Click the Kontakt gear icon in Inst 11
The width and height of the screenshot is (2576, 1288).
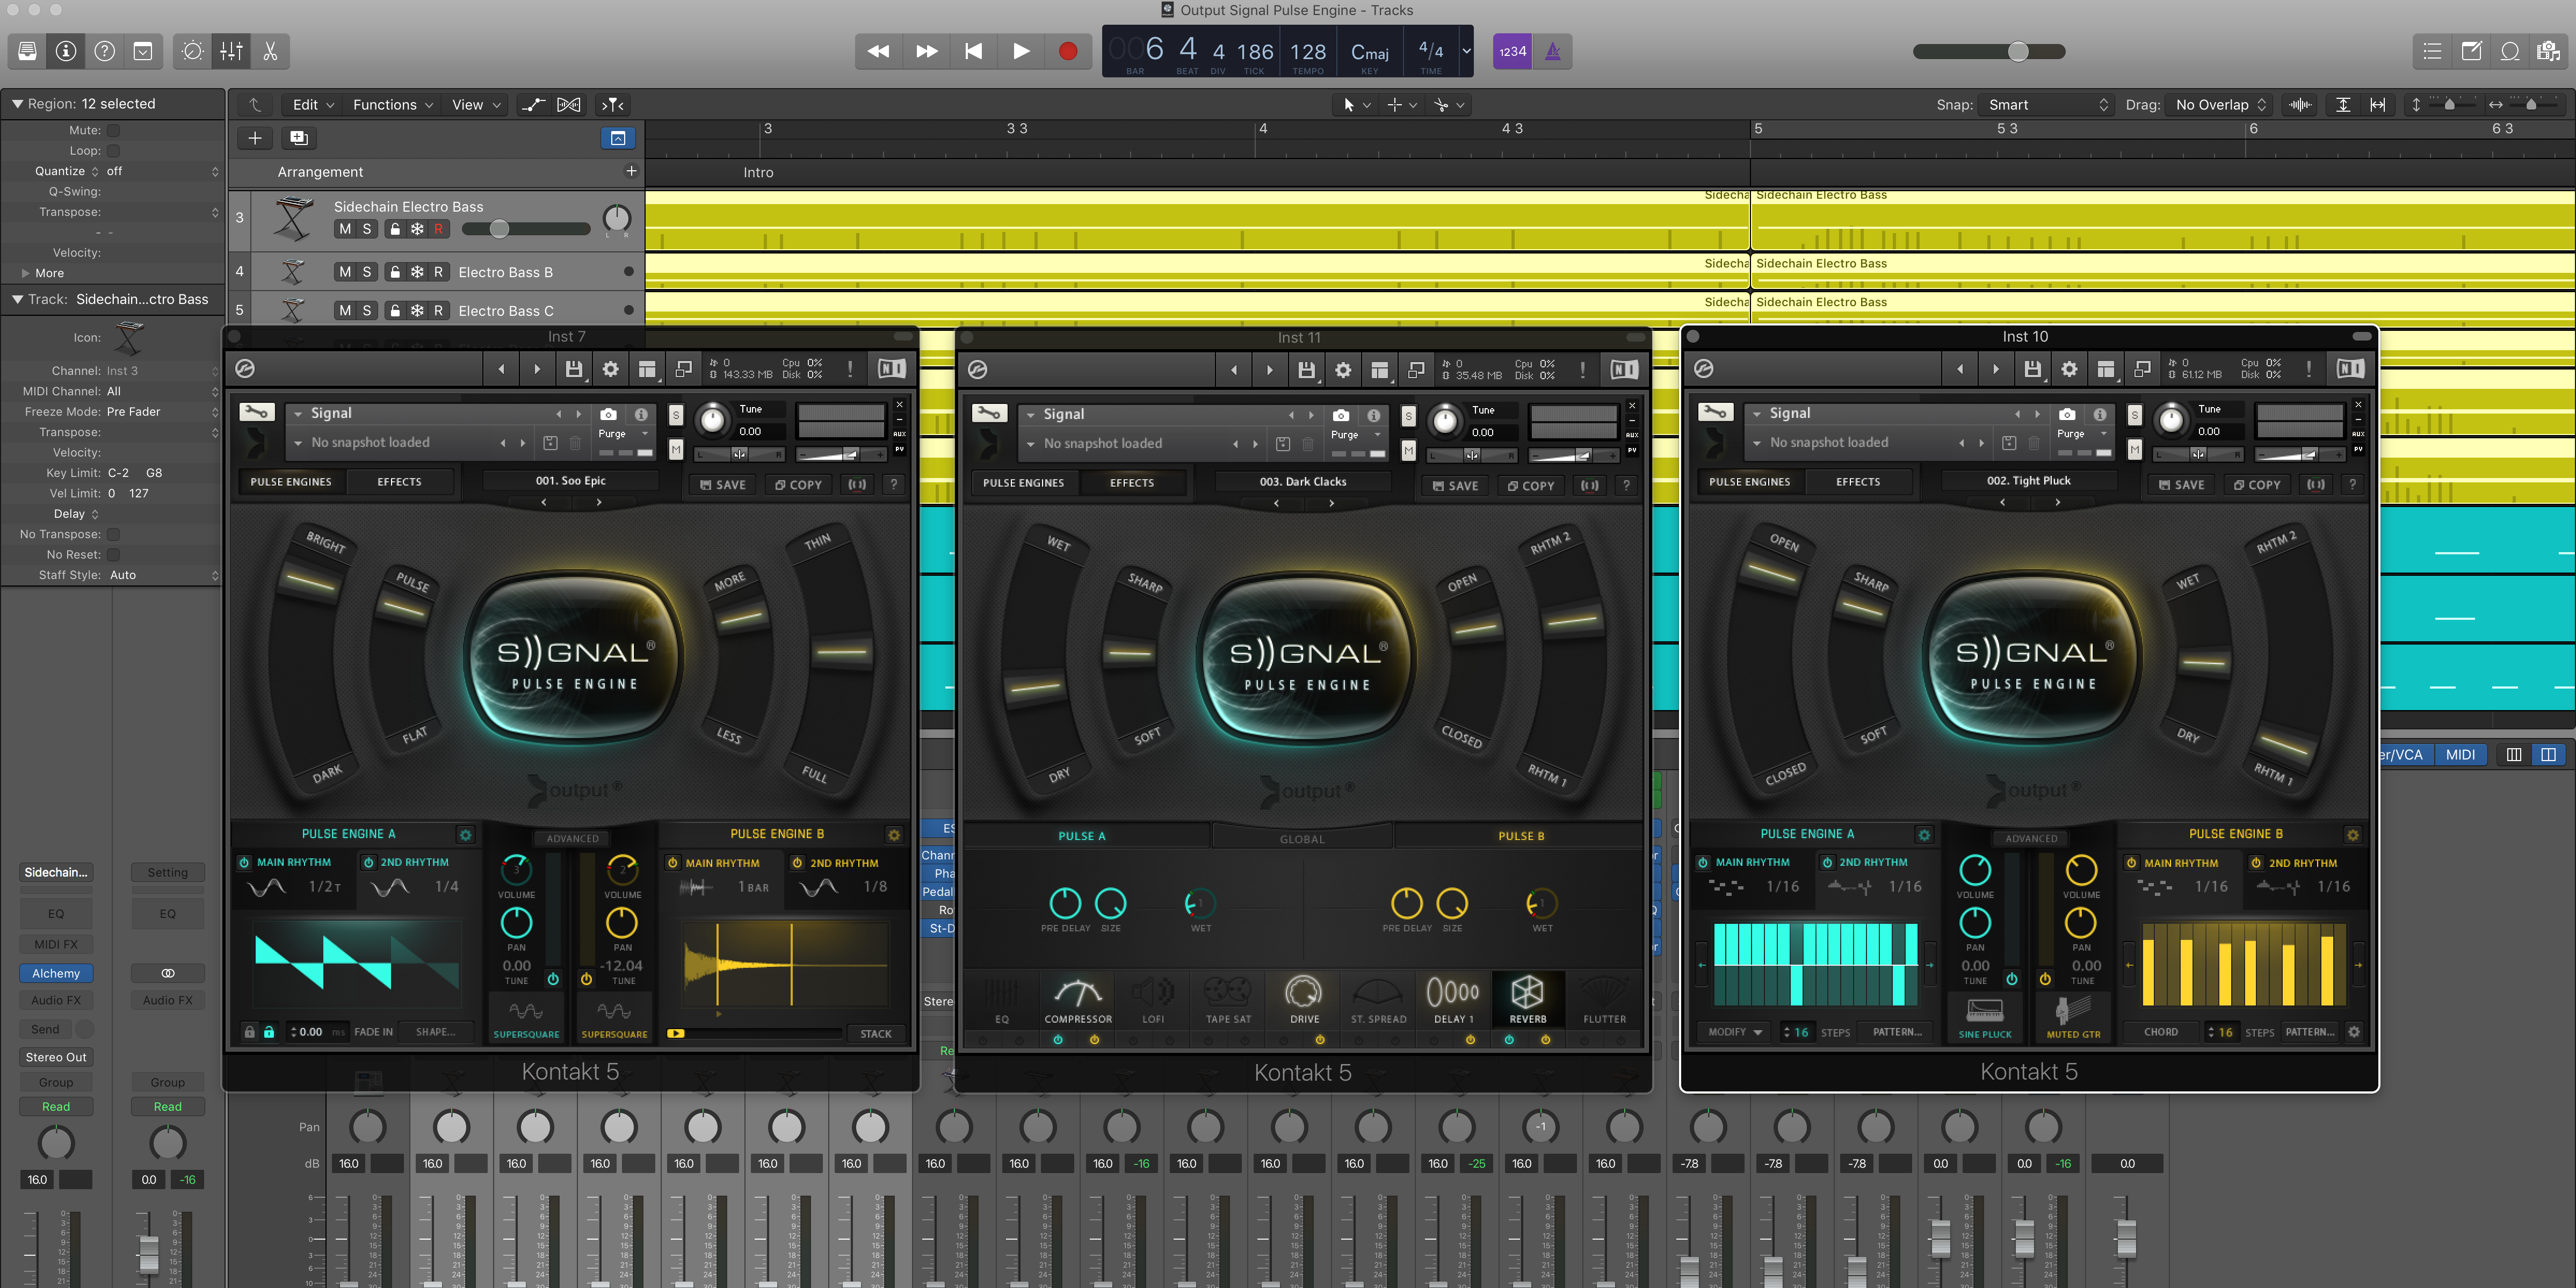point(1343,369)
